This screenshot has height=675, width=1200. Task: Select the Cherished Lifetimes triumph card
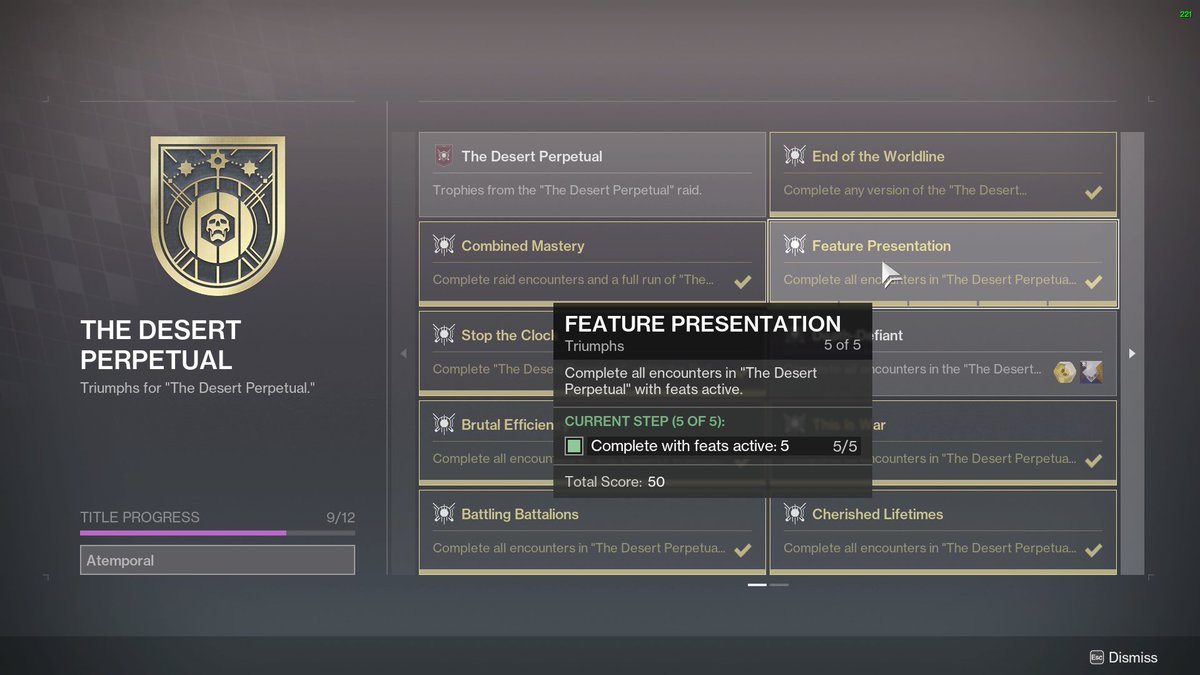tap(943, 532)
